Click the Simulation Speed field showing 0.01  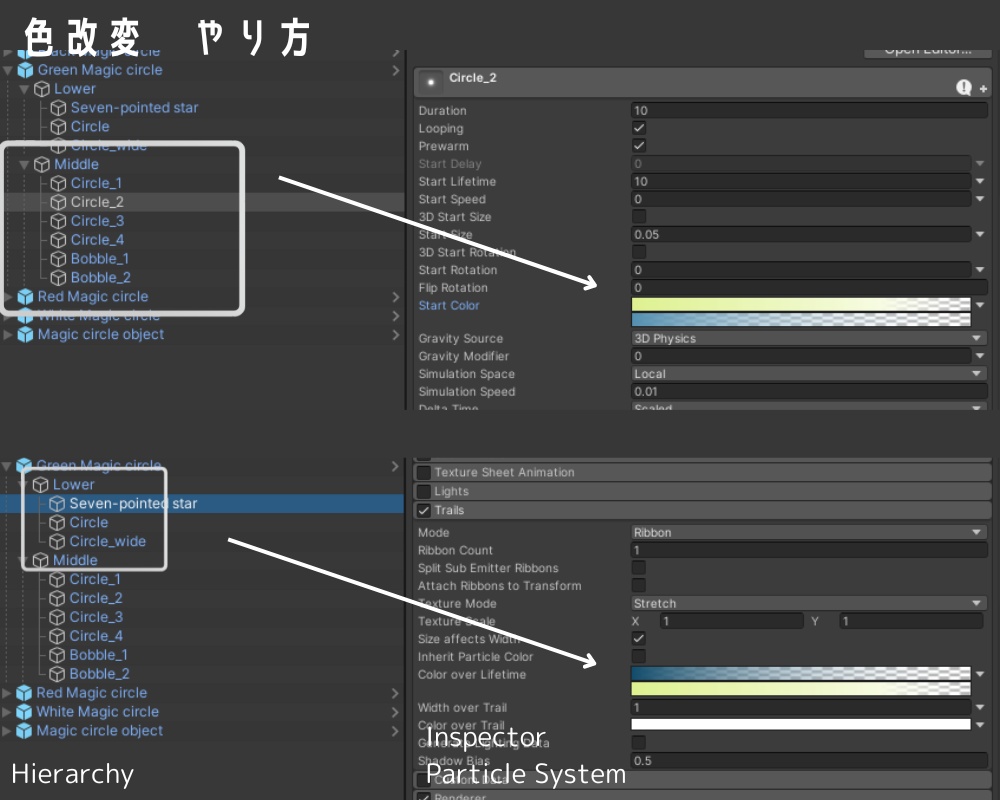click(x=809, y=392)
